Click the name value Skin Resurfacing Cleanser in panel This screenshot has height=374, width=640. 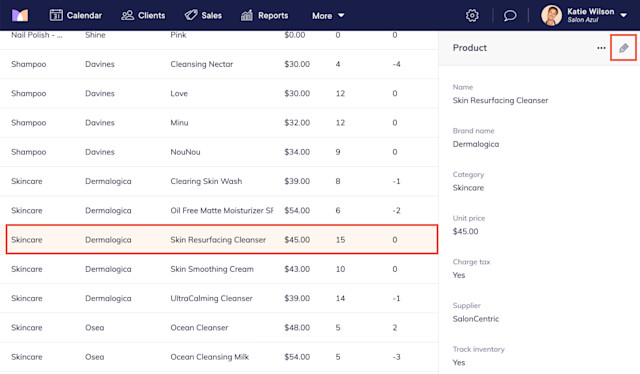(x=500, y=100)
